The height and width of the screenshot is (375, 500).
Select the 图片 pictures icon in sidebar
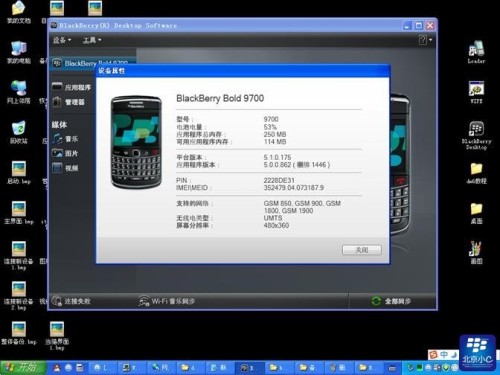[57, 153]
